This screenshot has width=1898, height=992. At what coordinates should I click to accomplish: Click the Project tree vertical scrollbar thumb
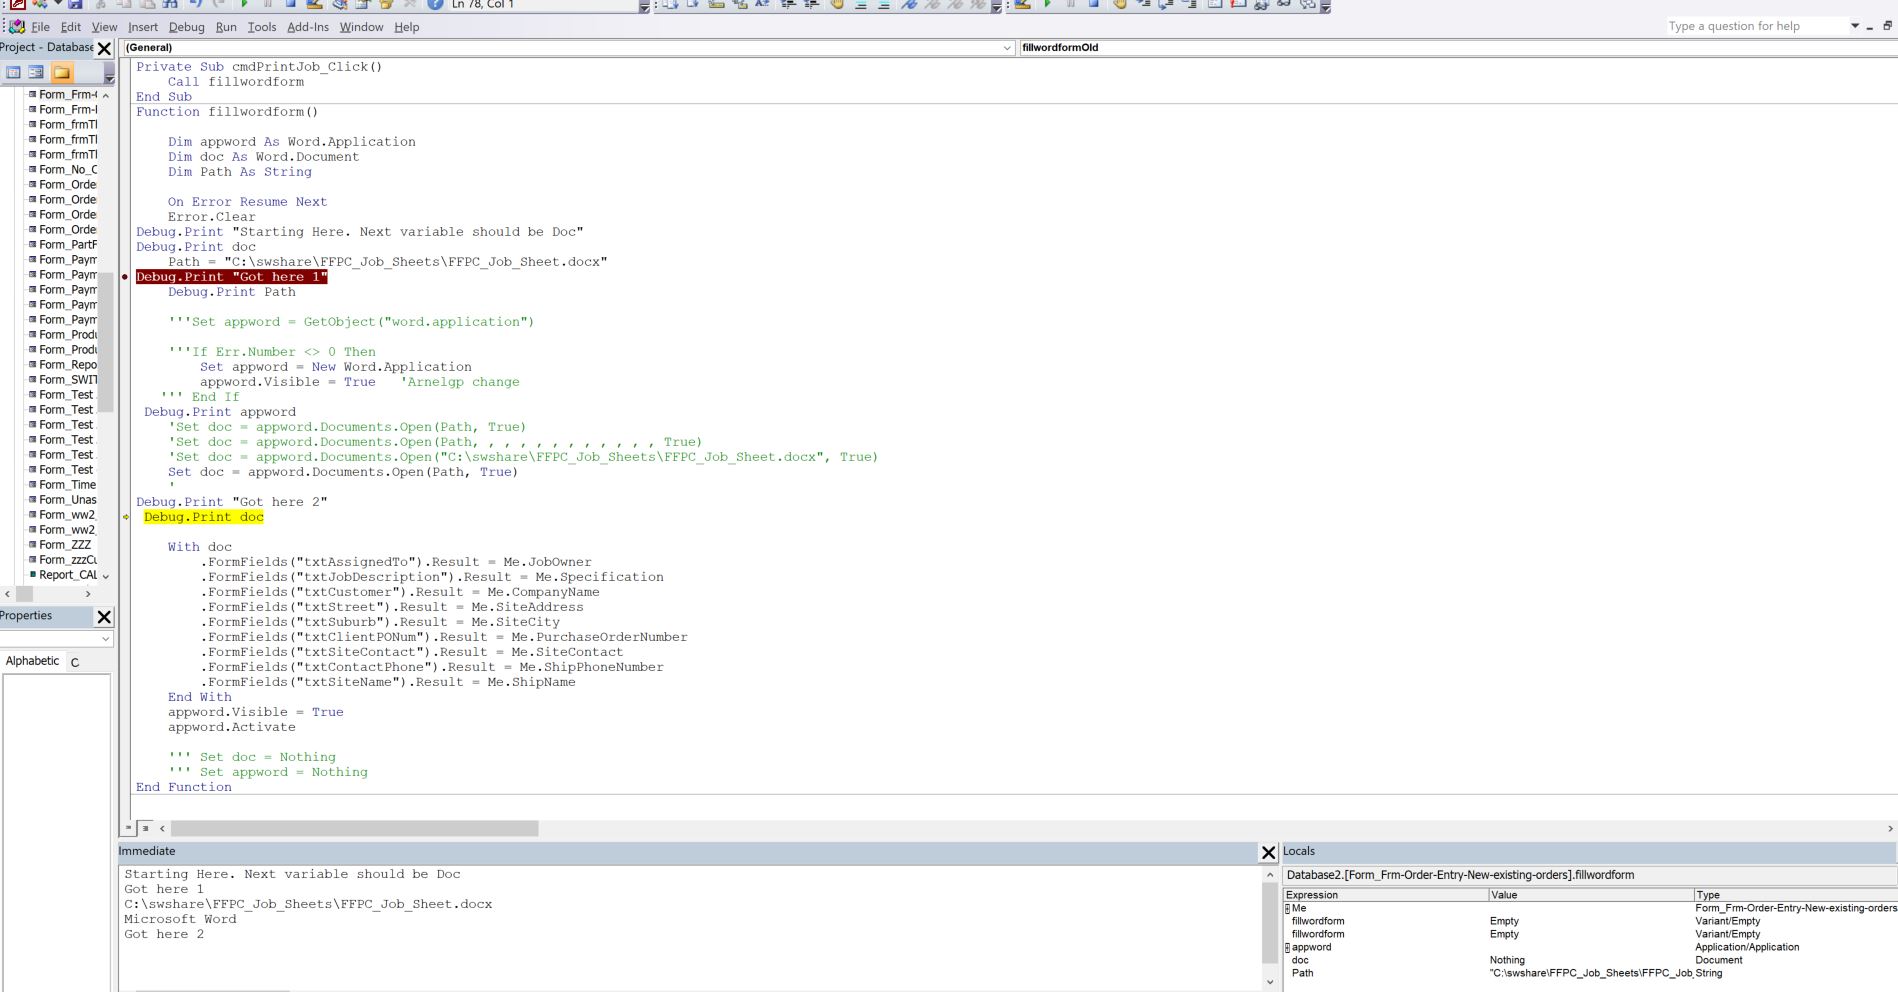click(x=105, y=345)
